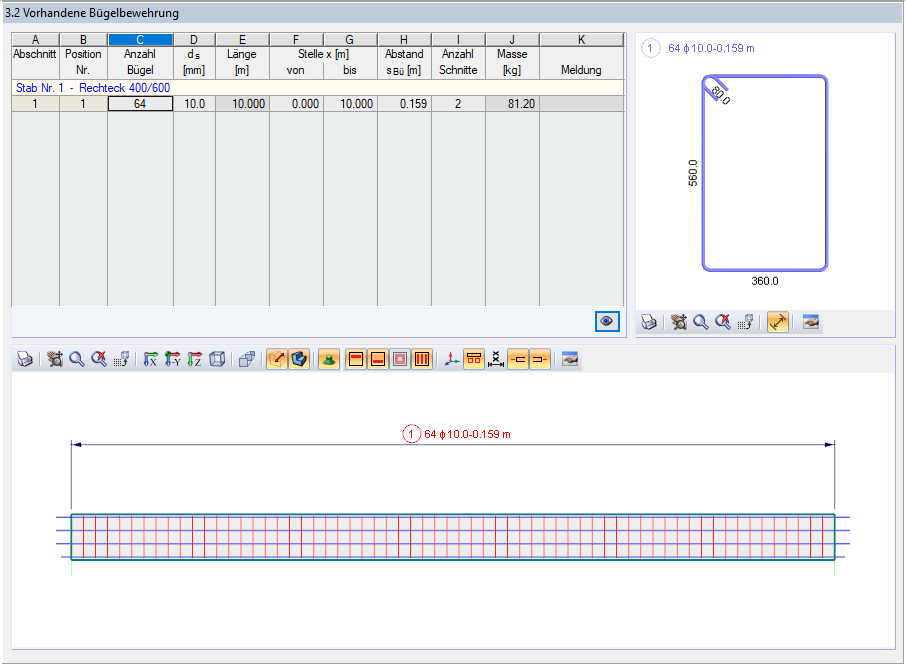Click the perspective boxes view icon

pyautogui.click(x=247, y=359)
